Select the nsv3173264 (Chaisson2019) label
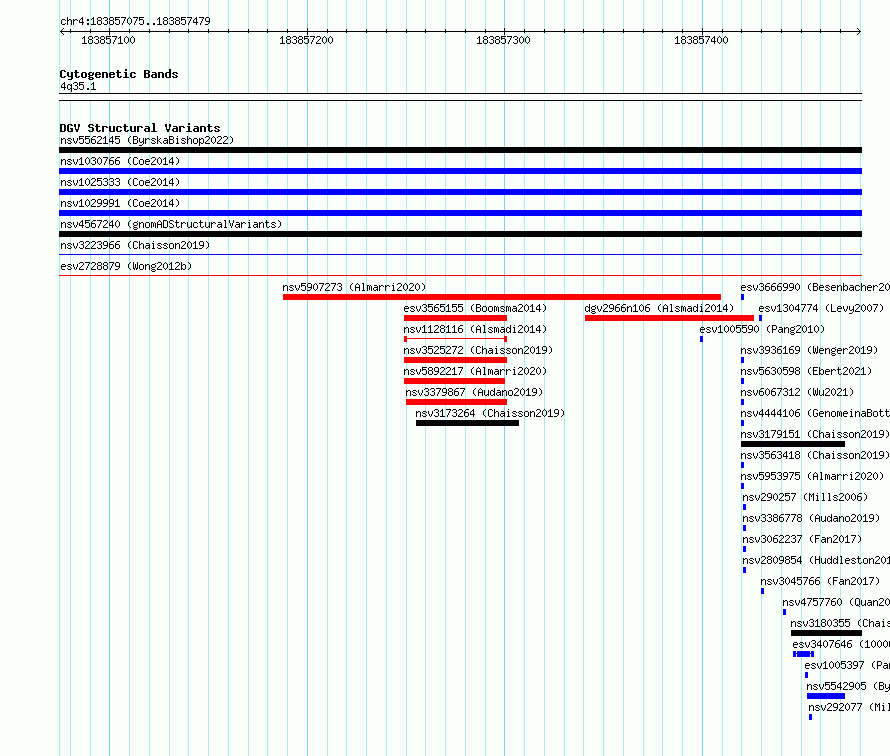 490,413
